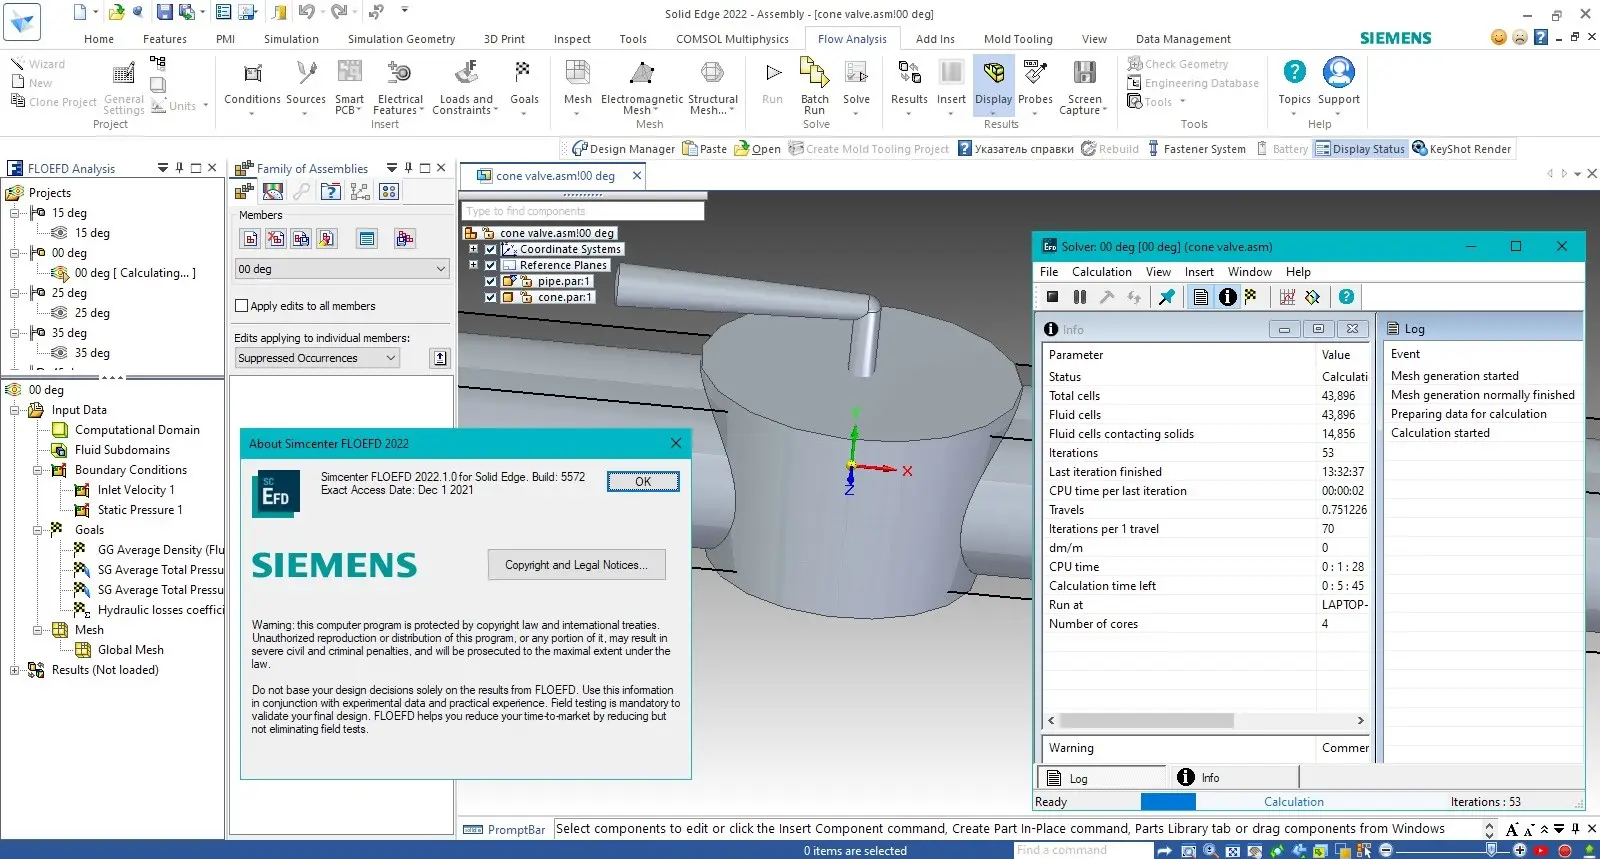This screenshot has width=1600, height=859.
Task: Open the Electrical Features tool
Action: tap(399, 86)
